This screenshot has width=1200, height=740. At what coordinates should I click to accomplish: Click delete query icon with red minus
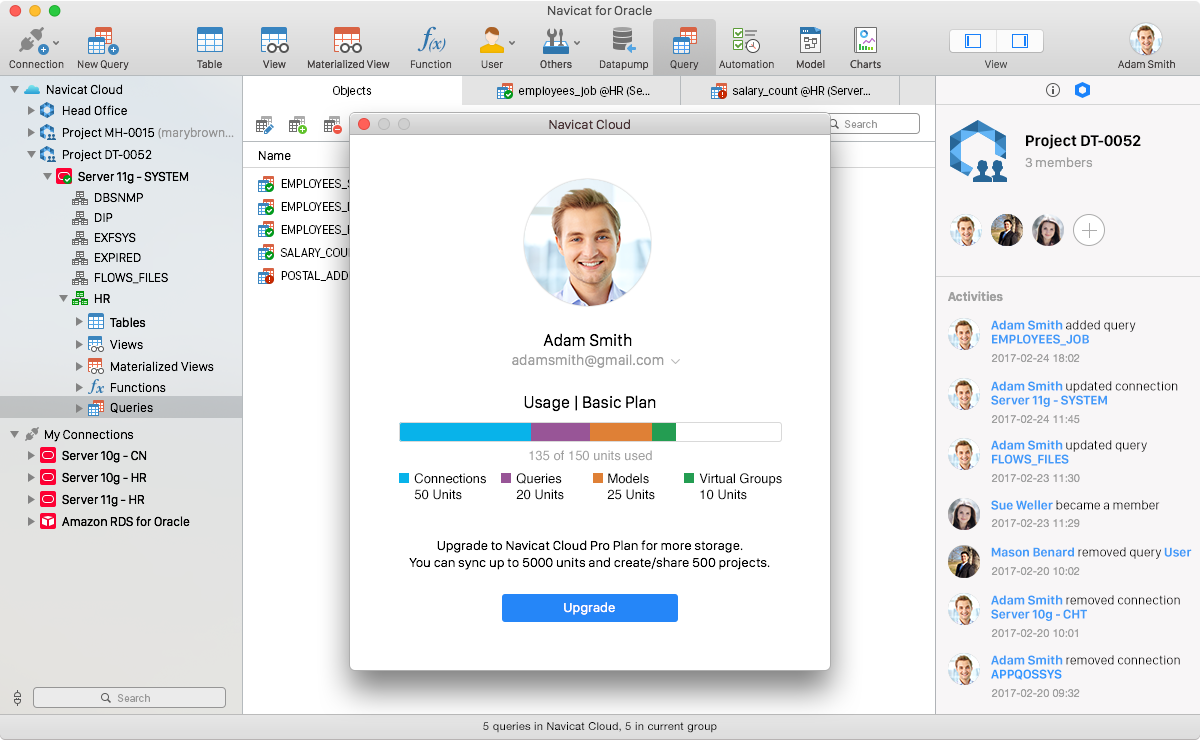[332, 125]
